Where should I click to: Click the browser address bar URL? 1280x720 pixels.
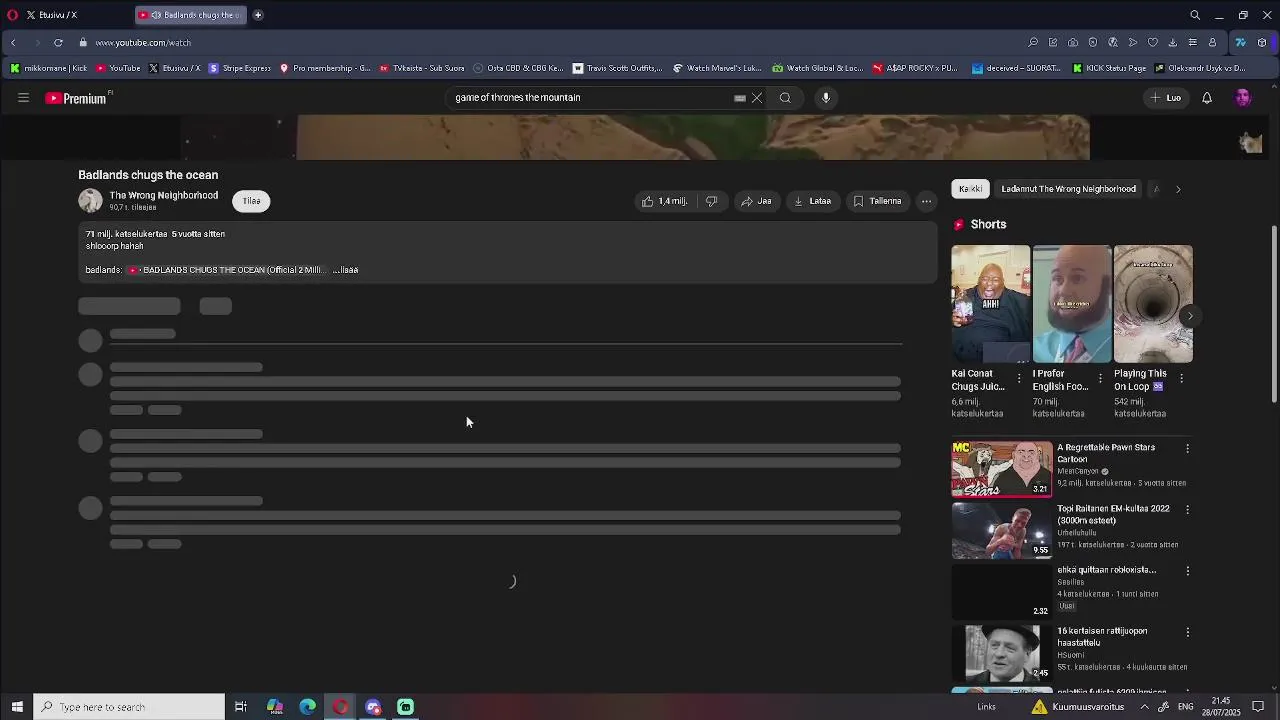click(x=143, y=43)
